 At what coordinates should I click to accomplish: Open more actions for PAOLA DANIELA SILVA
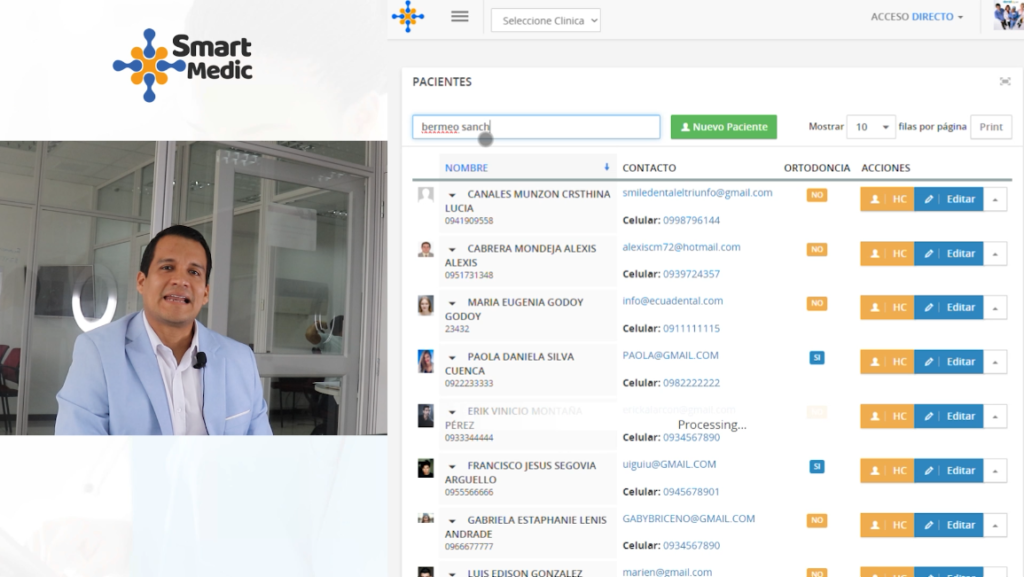click(x=995, y=362)
